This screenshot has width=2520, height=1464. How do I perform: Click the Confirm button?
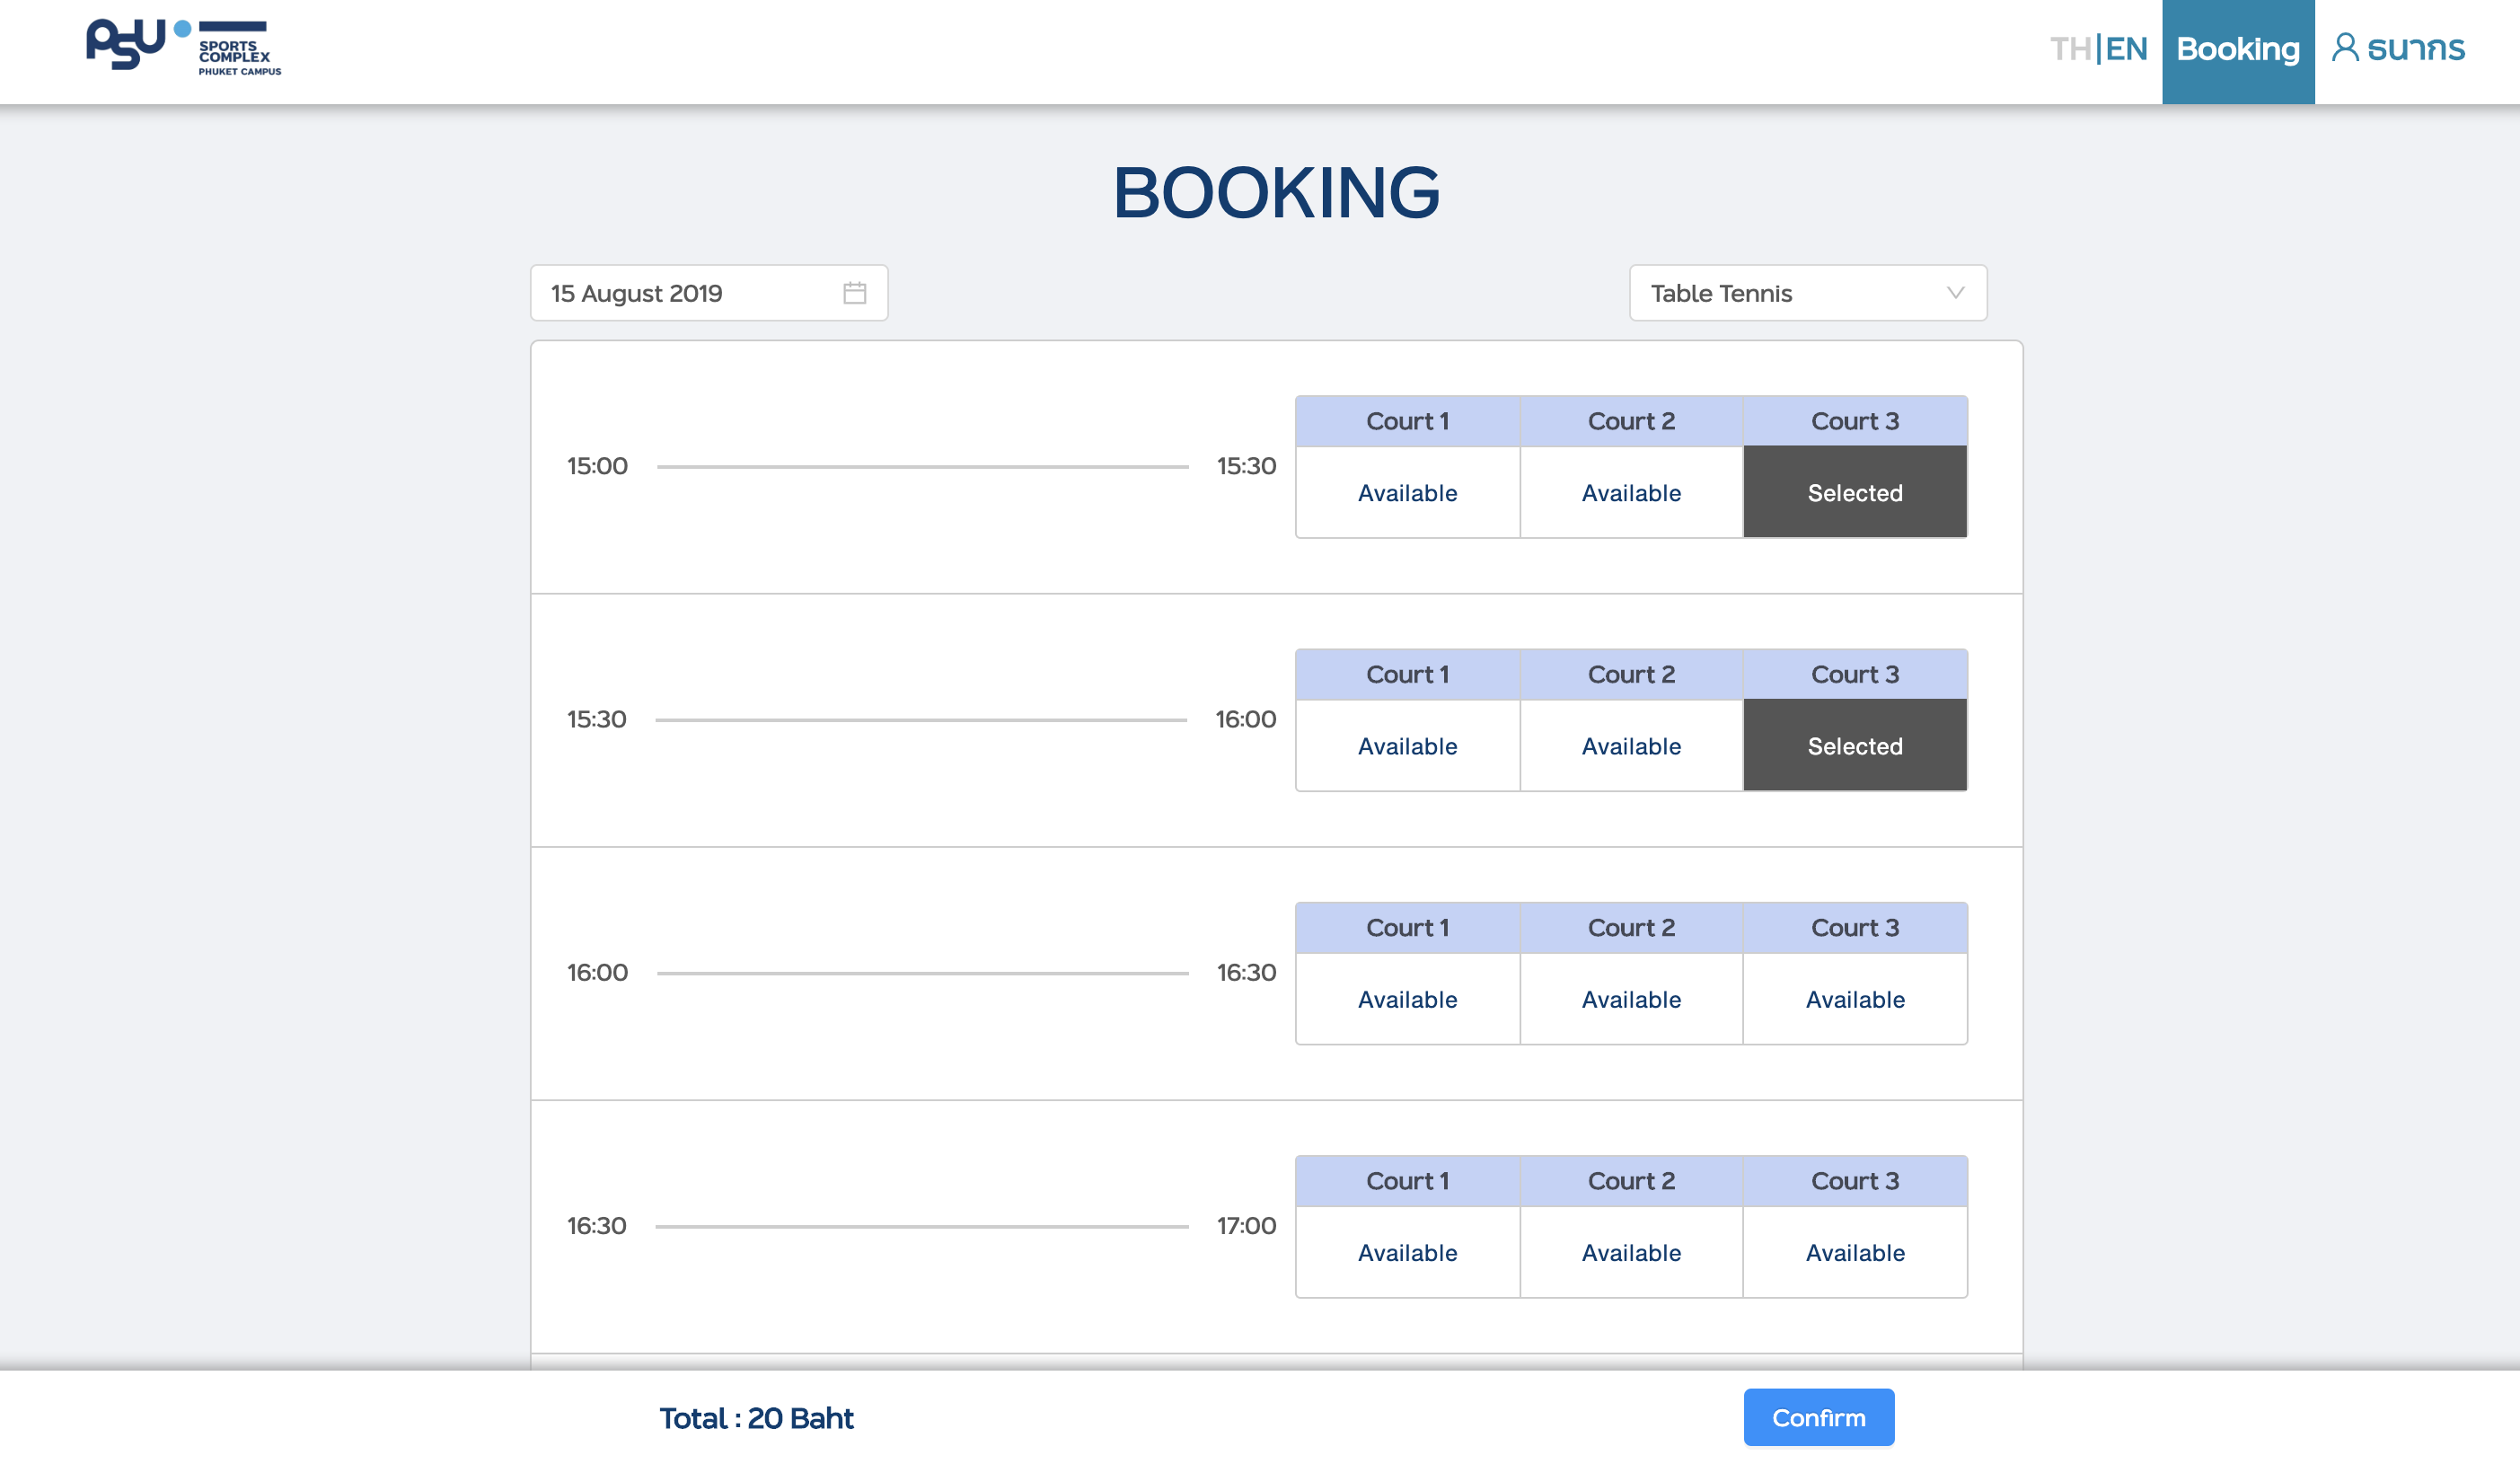click(x=1818, y=1417)
